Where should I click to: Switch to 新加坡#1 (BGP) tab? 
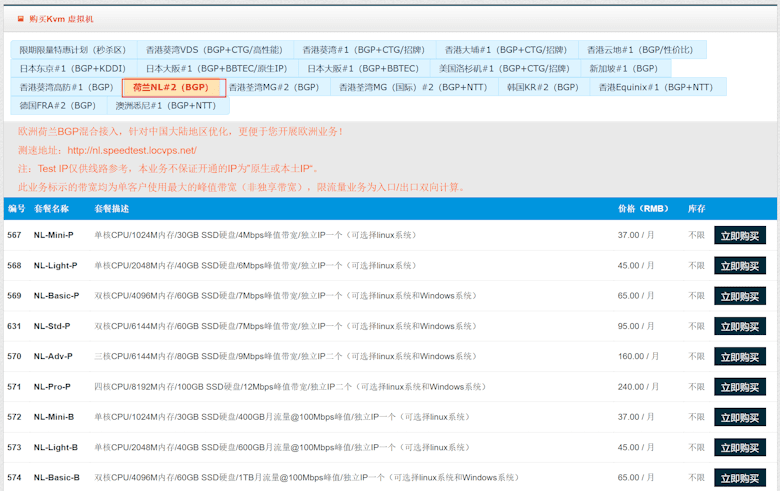click(x=625, y=69)
